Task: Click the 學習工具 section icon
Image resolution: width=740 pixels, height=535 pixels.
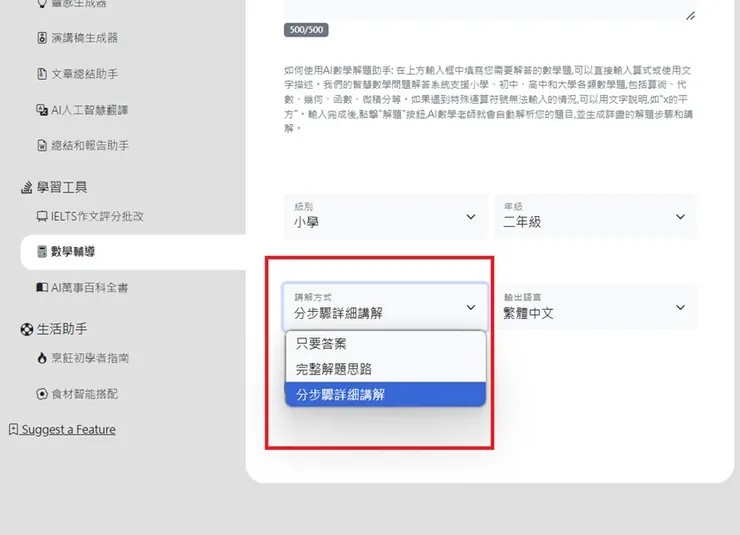Action: (27, 187)
